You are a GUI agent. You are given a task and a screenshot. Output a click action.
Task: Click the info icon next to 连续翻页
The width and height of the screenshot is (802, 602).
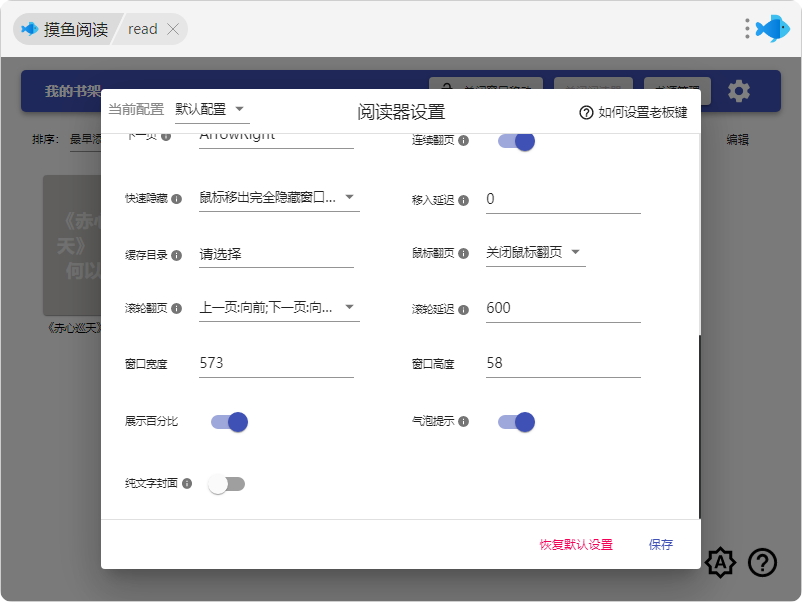(463, 141)
